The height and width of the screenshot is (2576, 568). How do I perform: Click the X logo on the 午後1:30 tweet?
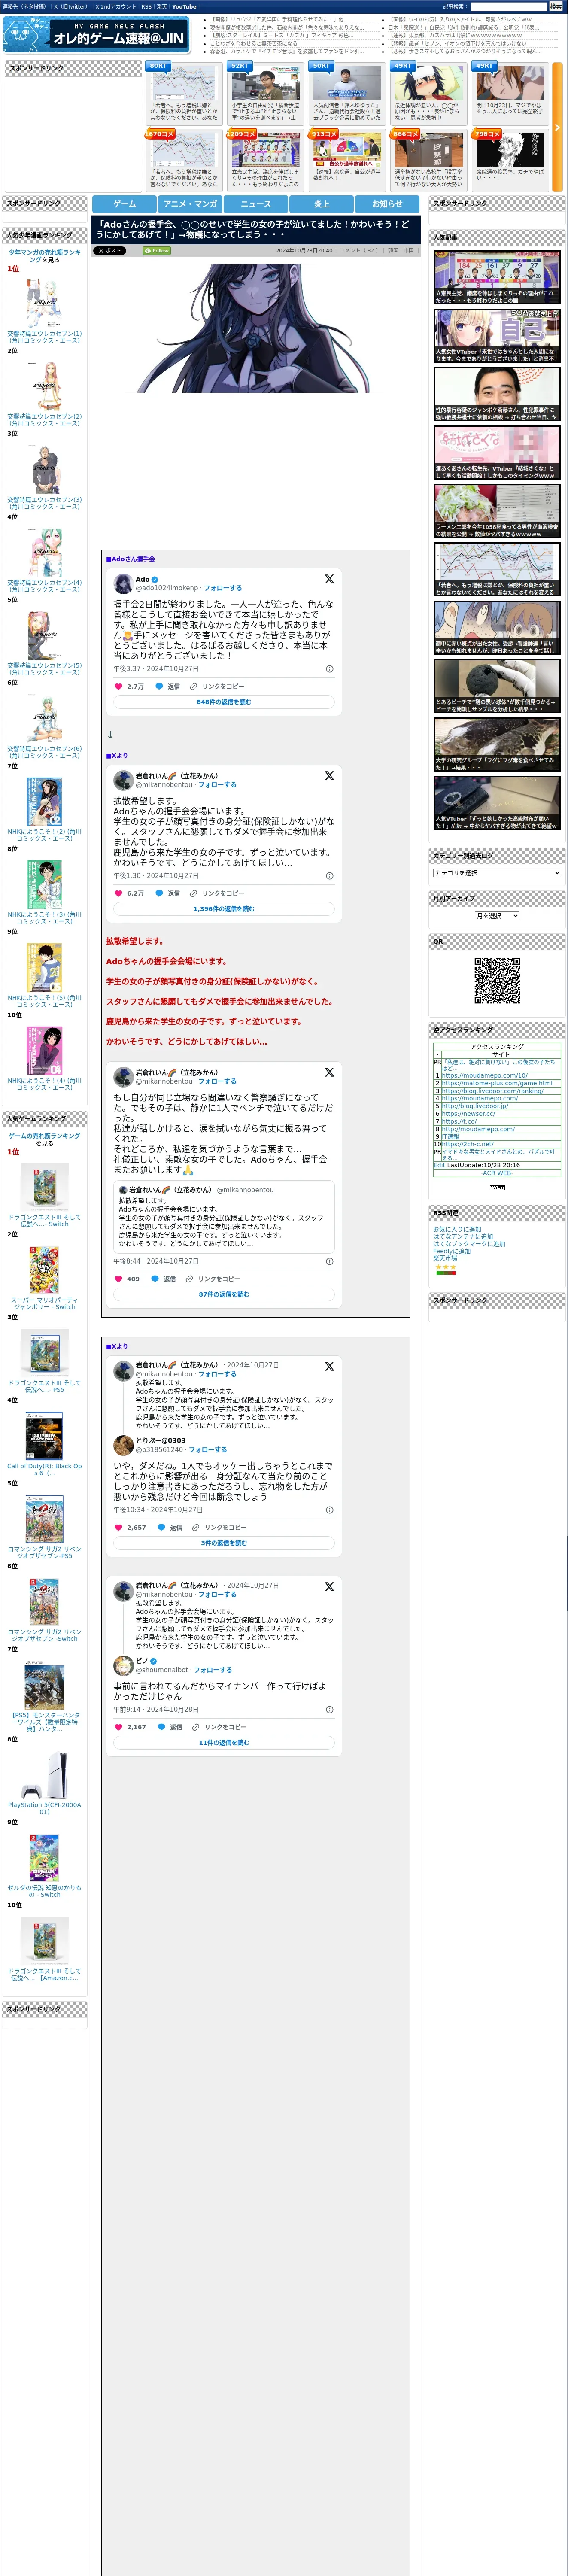coord(329,775)
